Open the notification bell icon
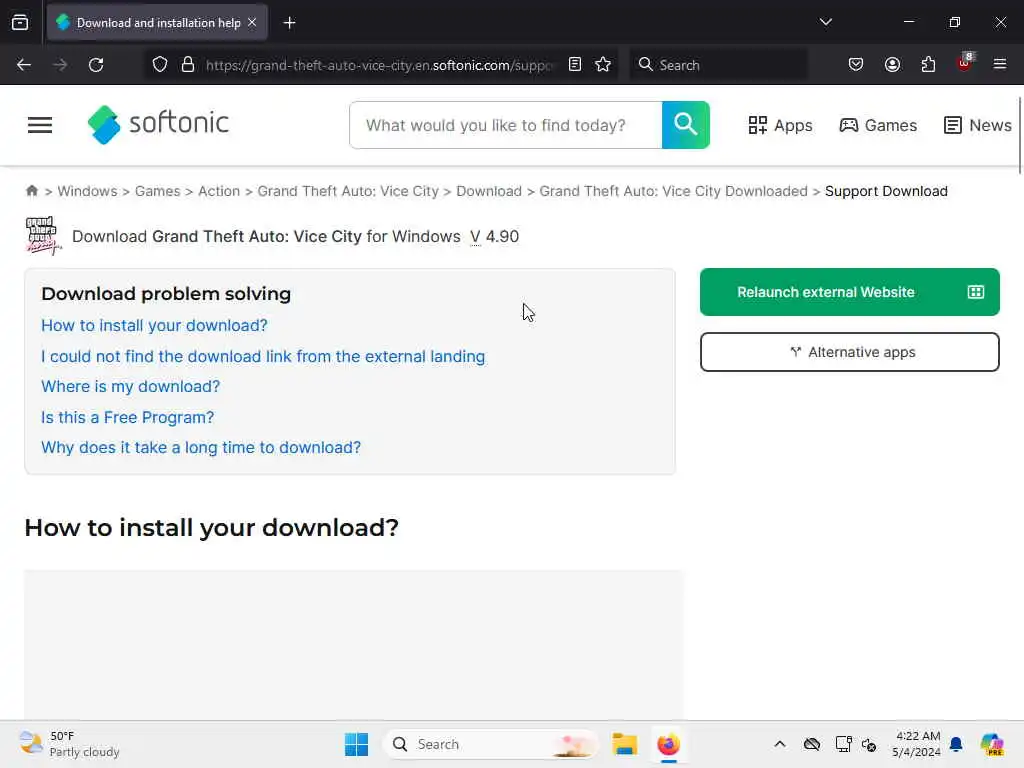The width and height of the screenshot is (1024, 768). pyautogui.click(x=956, y=744)
